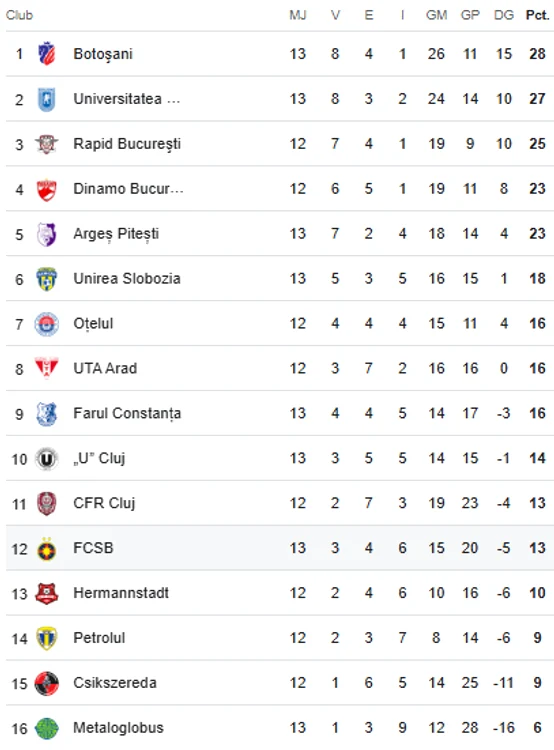Select the FCSB star logo
This screenshot has width=554, height=750.
click(x=46, y=549)
